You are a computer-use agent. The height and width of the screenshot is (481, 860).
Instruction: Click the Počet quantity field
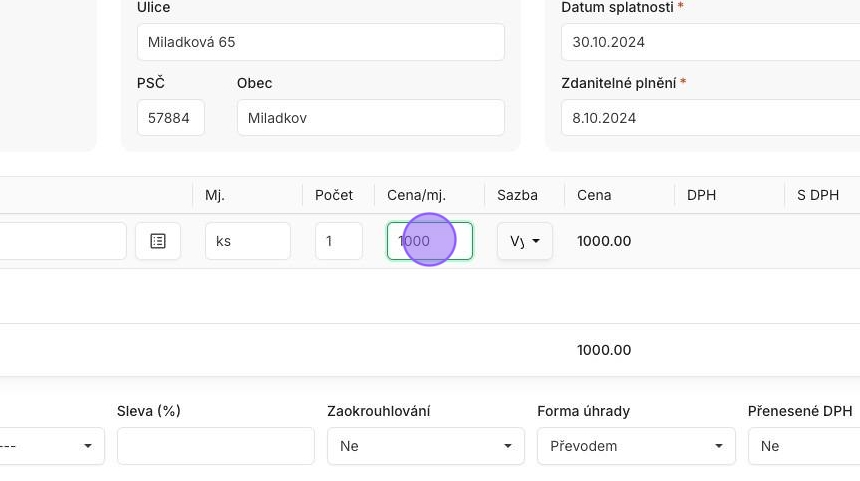tap(338, 241)
